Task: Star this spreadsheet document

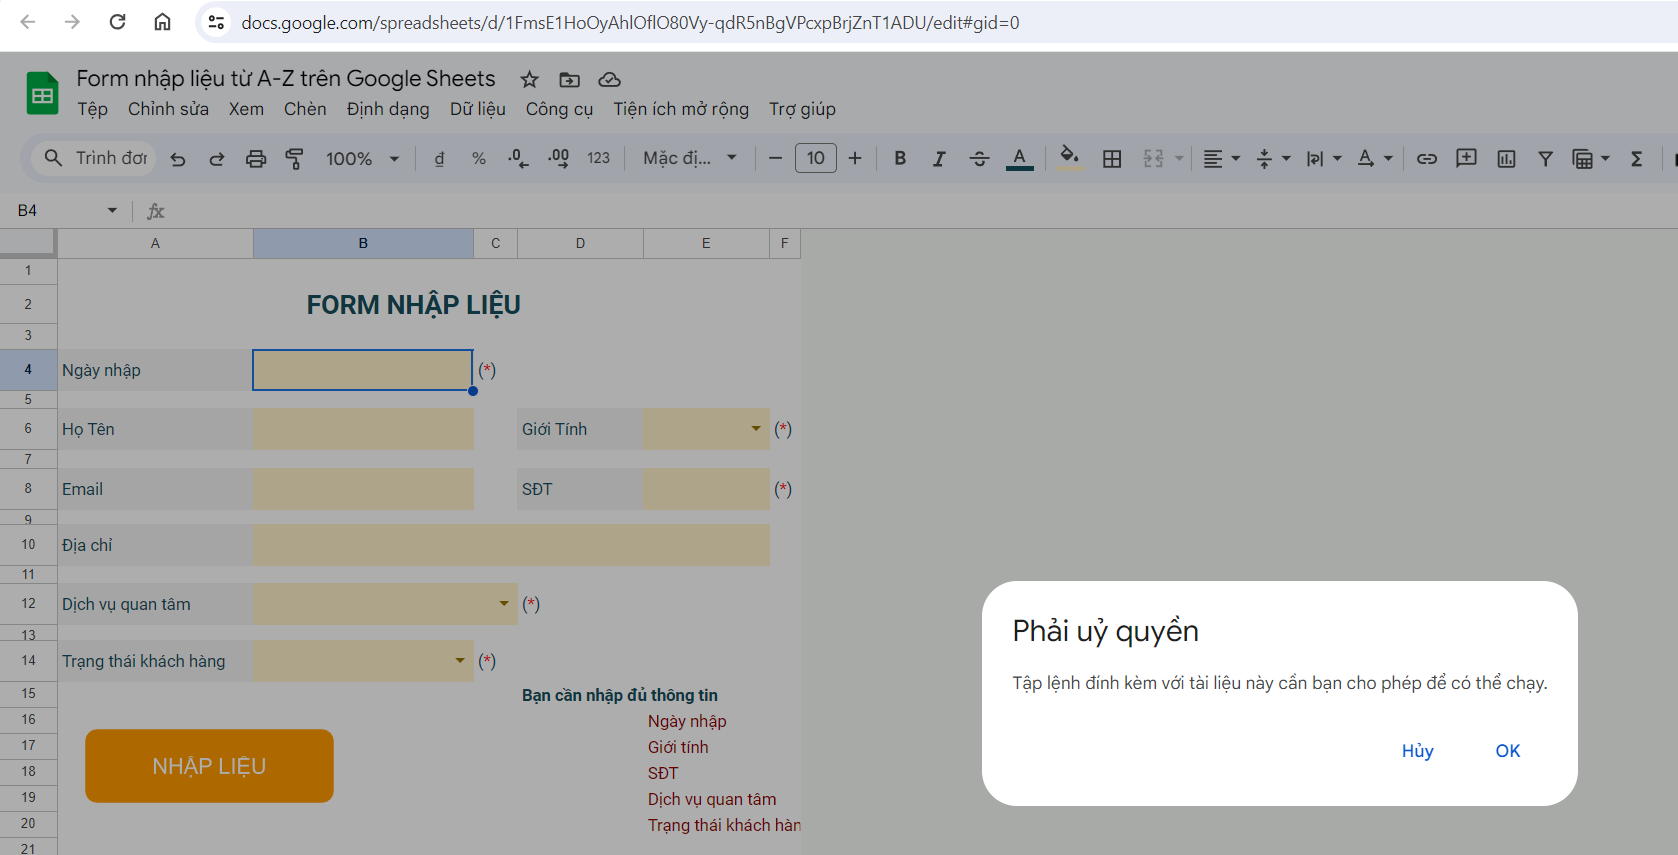Action: (529, 80)
